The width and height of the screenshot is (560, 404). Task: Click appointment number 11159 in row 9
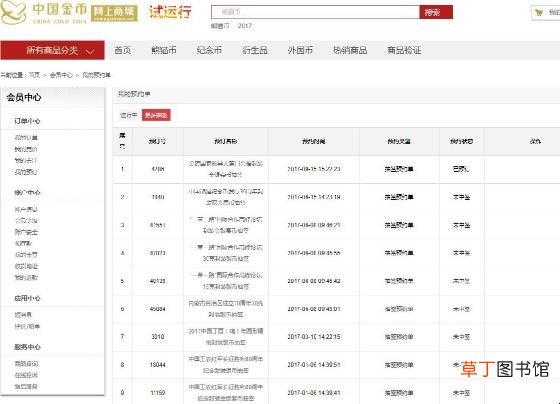click(x=158, y=393)
